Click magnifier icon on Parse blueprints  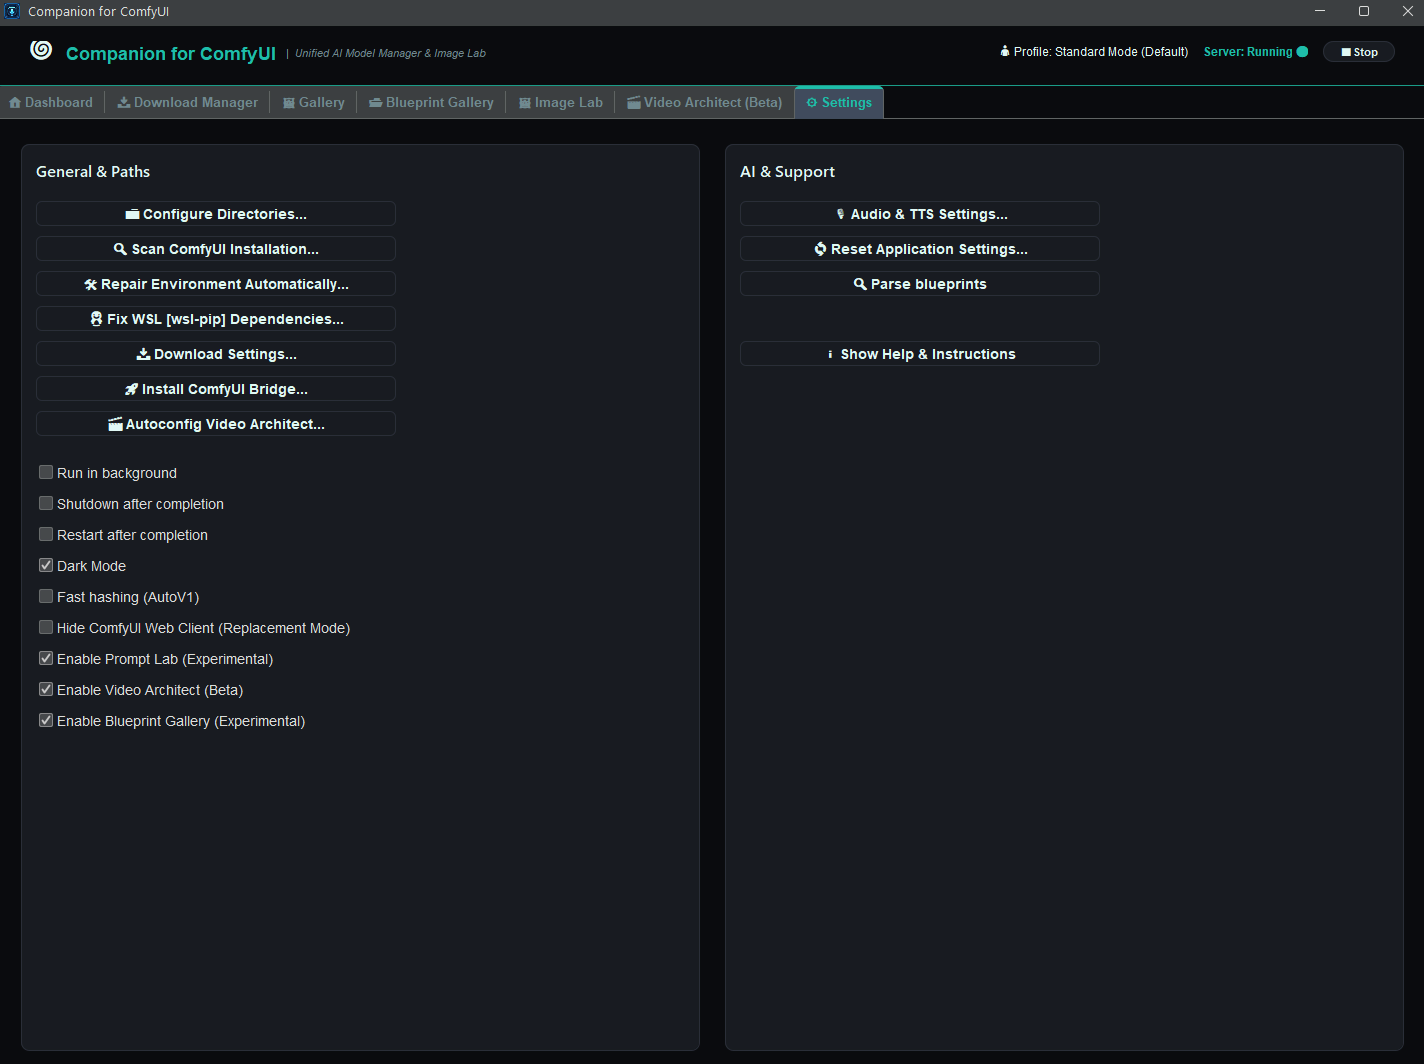point(860,284)
